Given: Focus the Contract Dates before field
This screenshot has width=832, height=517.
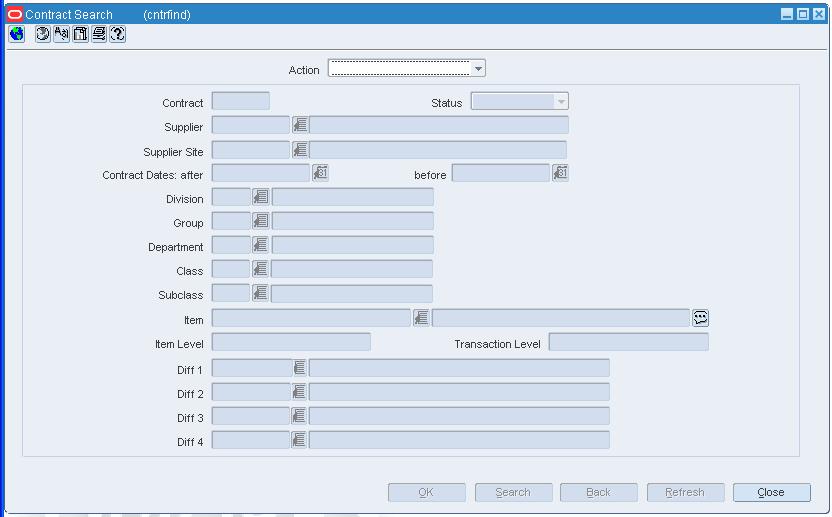Looking at the screenshot, I should 500,173.
